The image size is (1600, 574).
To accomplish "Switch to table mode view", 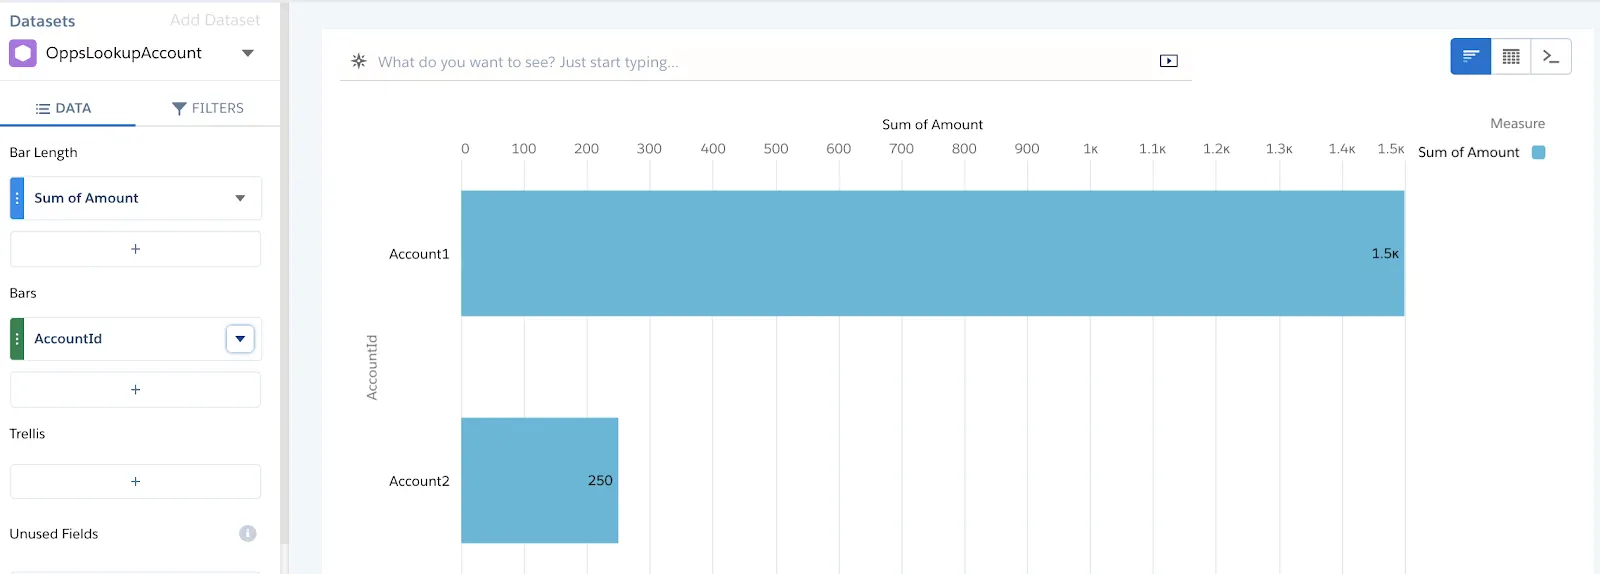I will point(1511,57).
